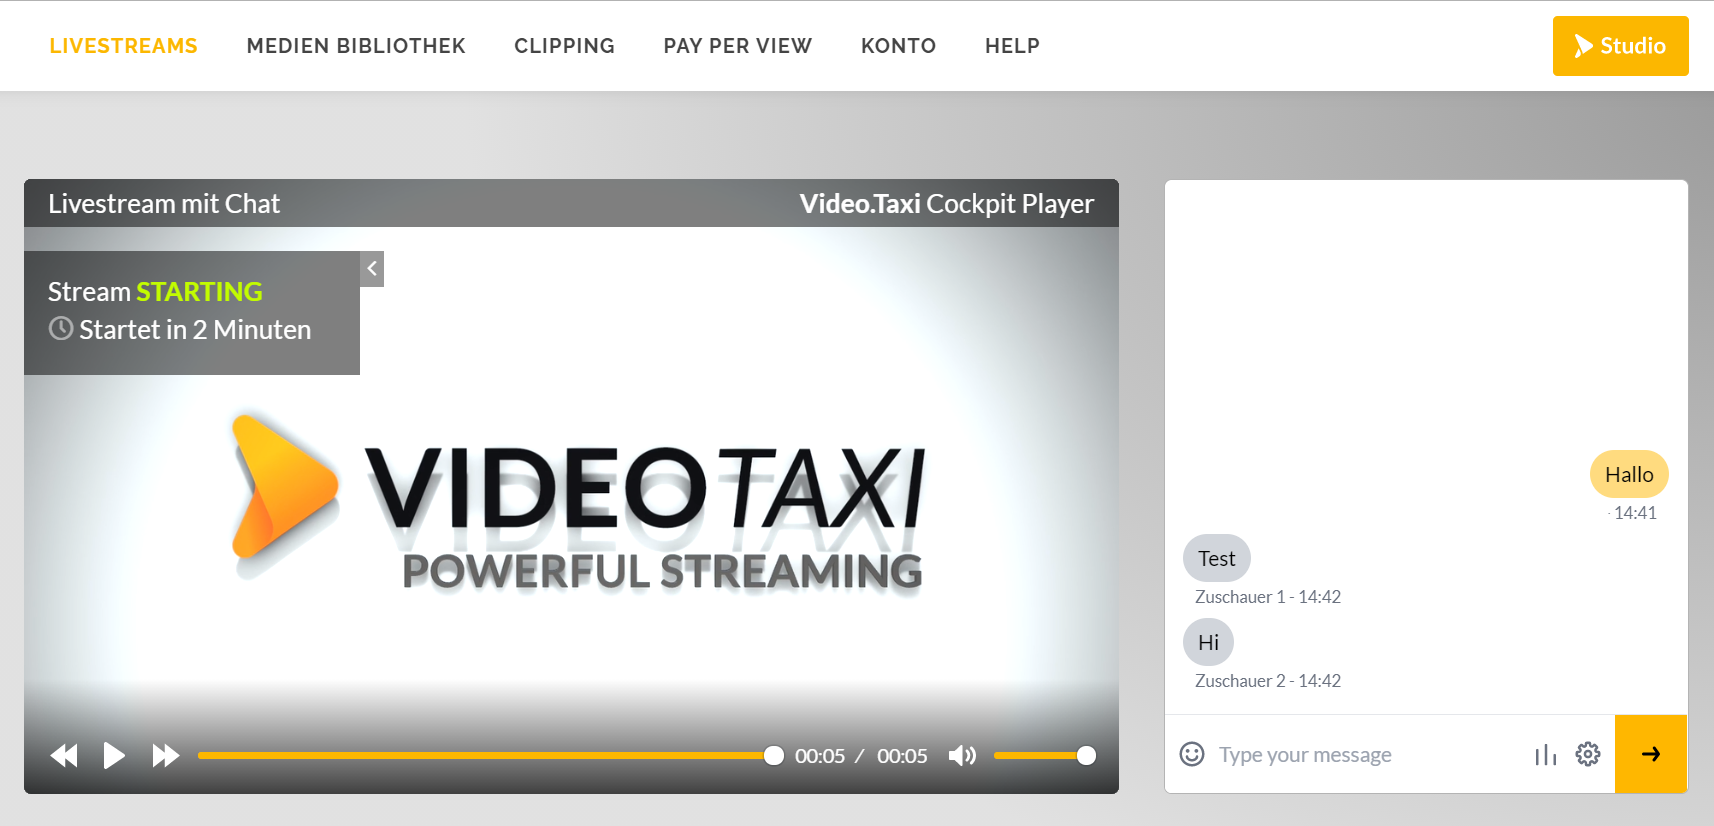Rewind the video player
The height and width of the screenshot is (826, 1714).
64,756
